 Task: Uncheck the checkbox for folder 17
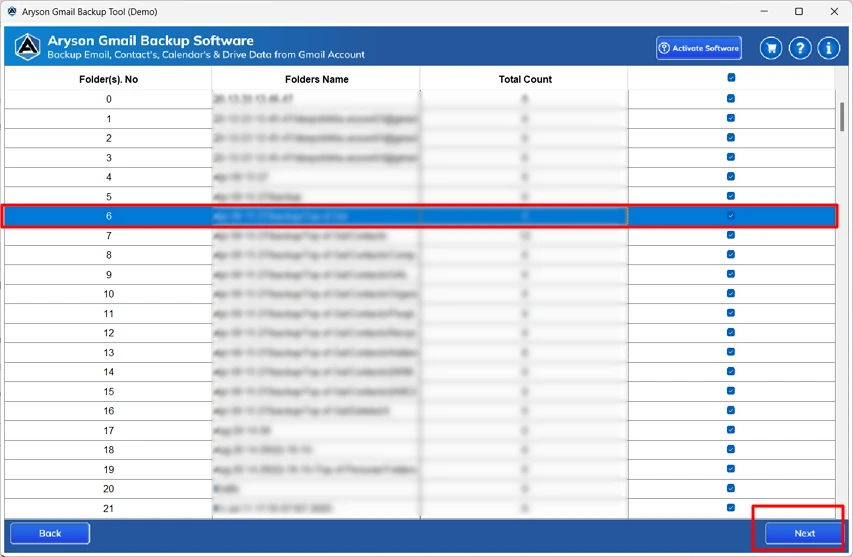point(731,430)
